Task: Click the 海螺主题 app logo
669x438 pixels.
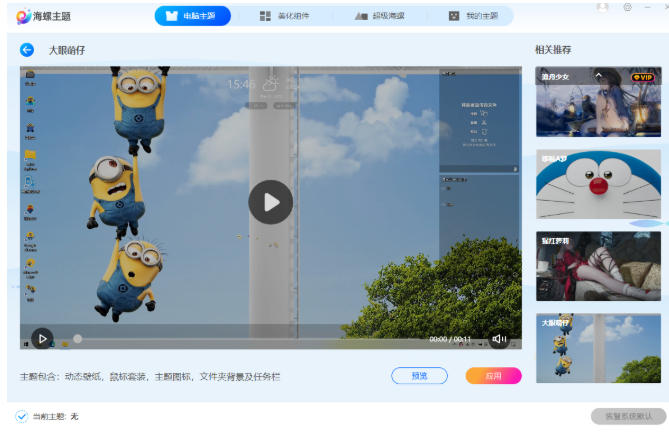Action: click(x=44, y=16)
